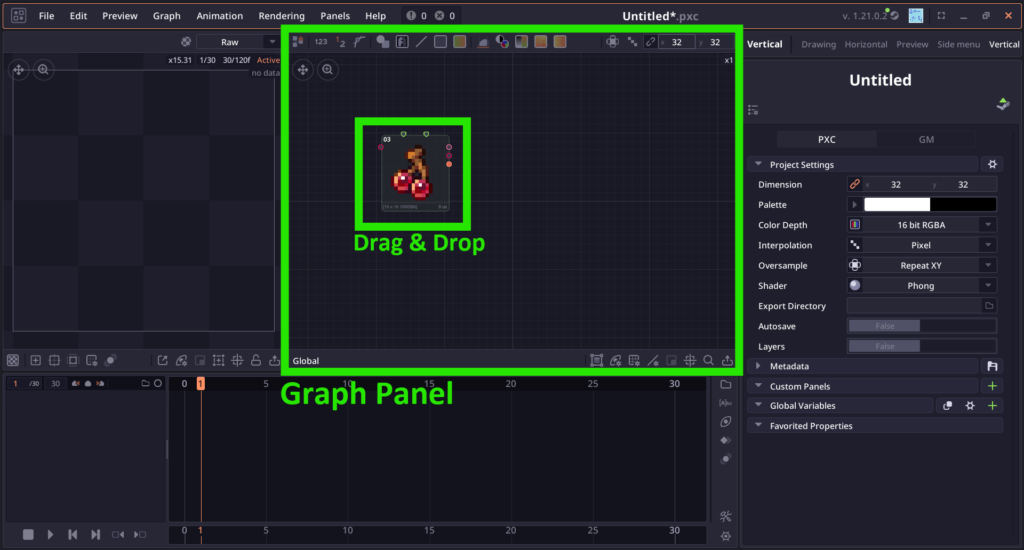Open the Interpolation dropdown
The image size is (1024, 550).
pyautogui.click(x=921, y=245)
